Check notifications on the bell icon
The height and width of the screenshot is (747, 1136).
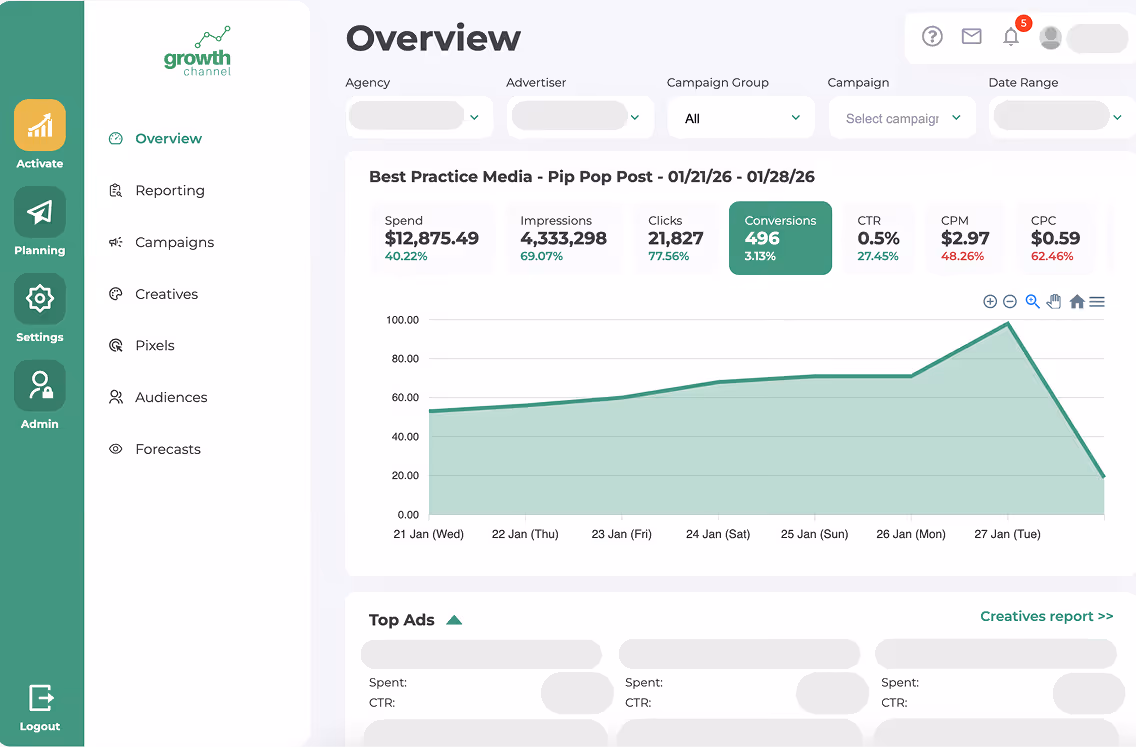1011,37
